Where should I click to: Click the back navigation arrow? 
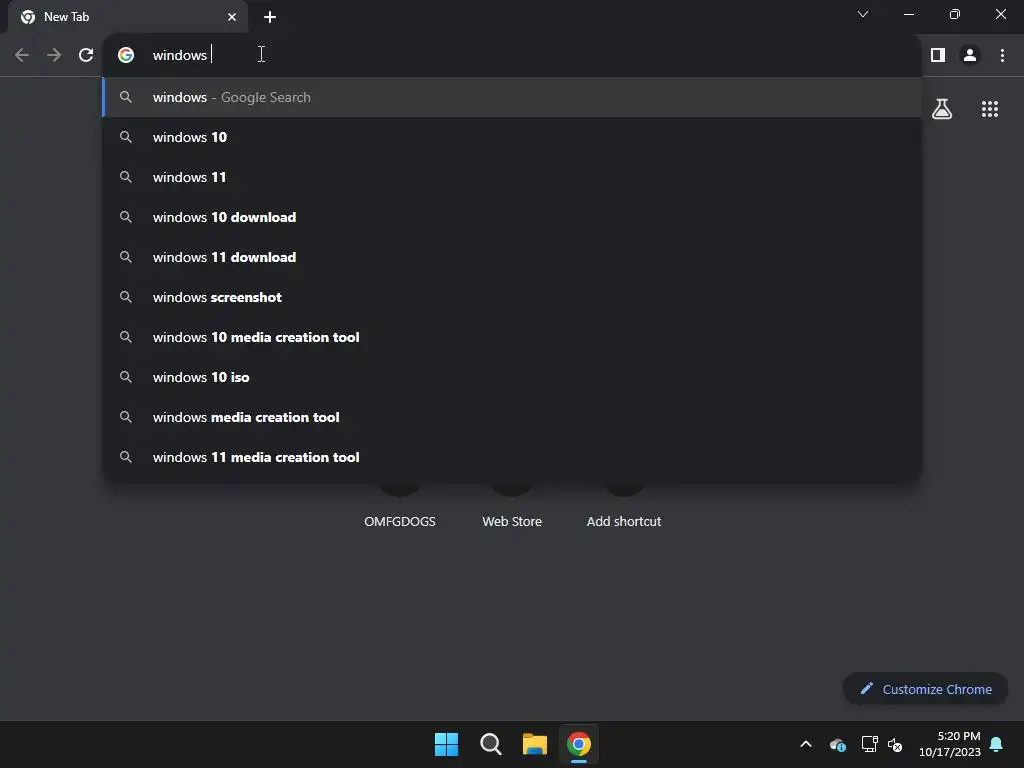tap(22, 55)
